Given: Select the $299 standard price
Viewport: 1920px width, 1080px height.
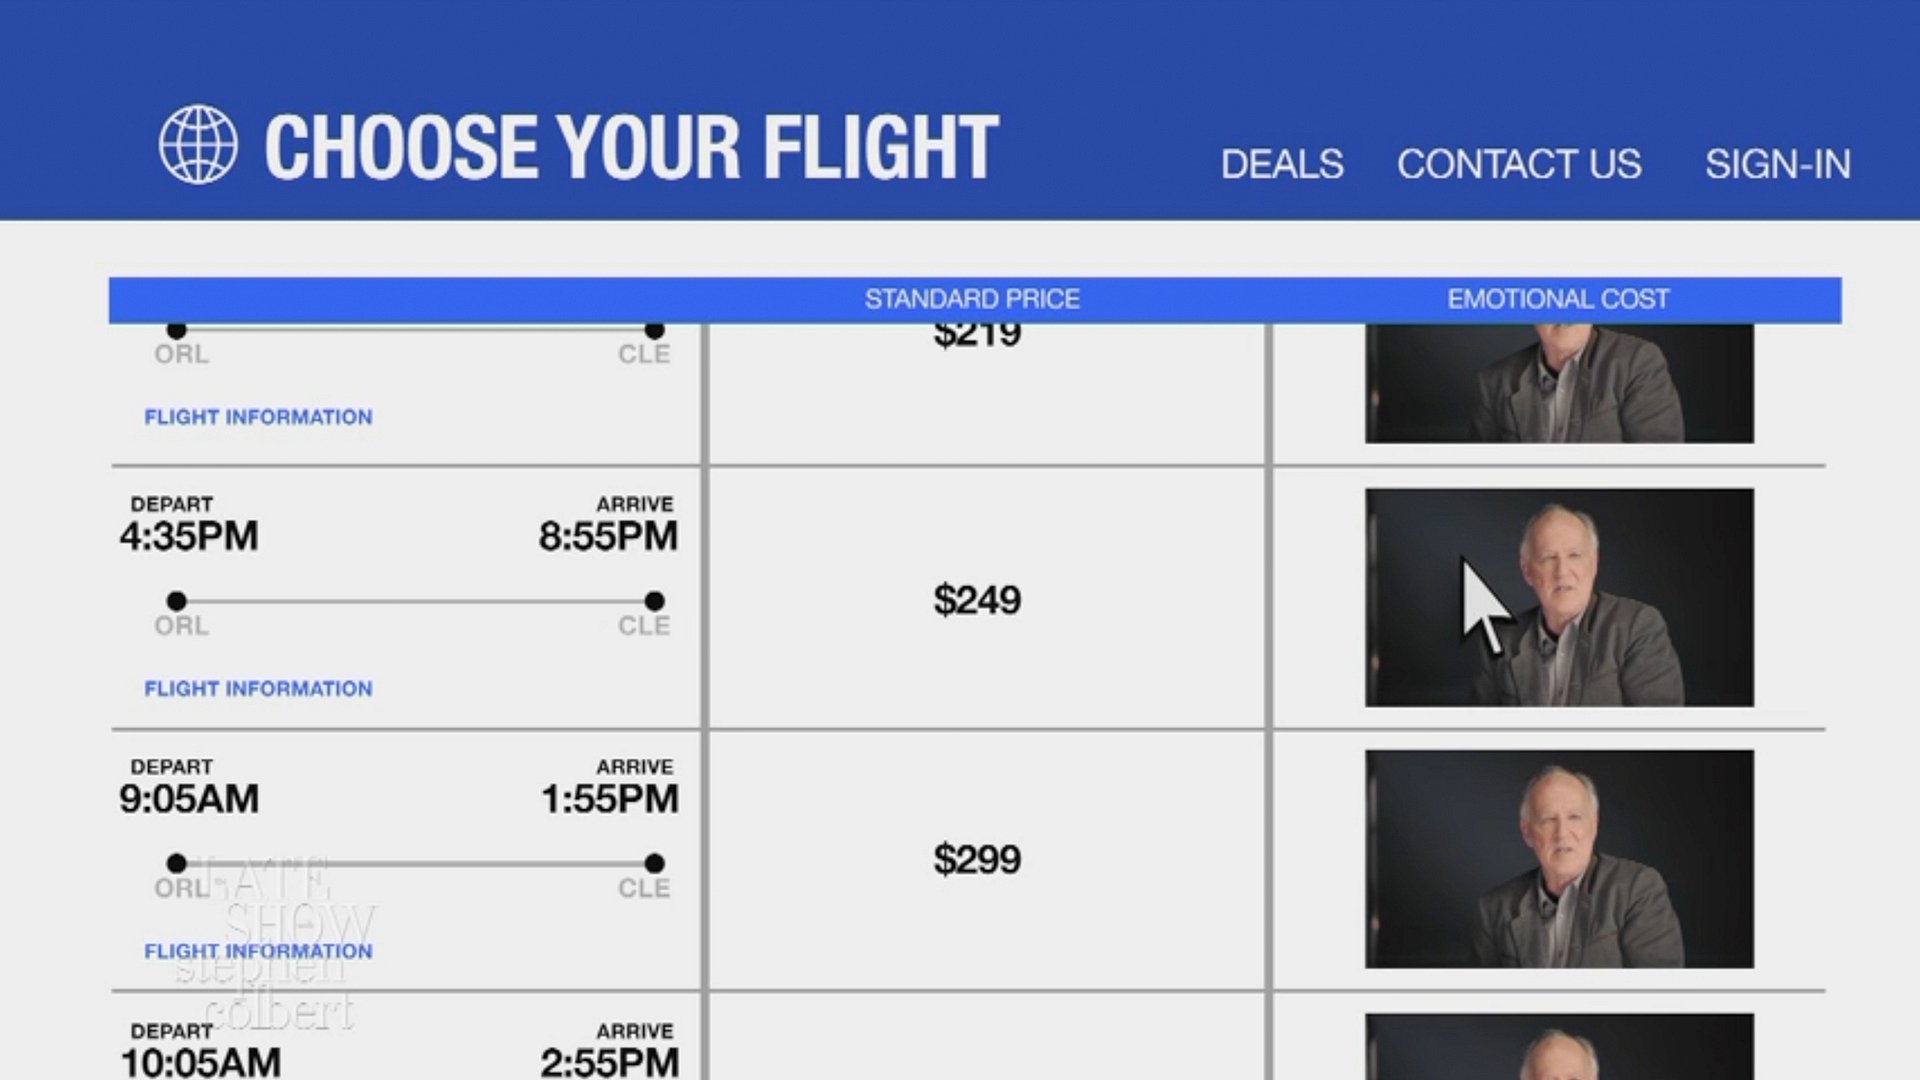Looking at the screenshot, I should [977, 859].
